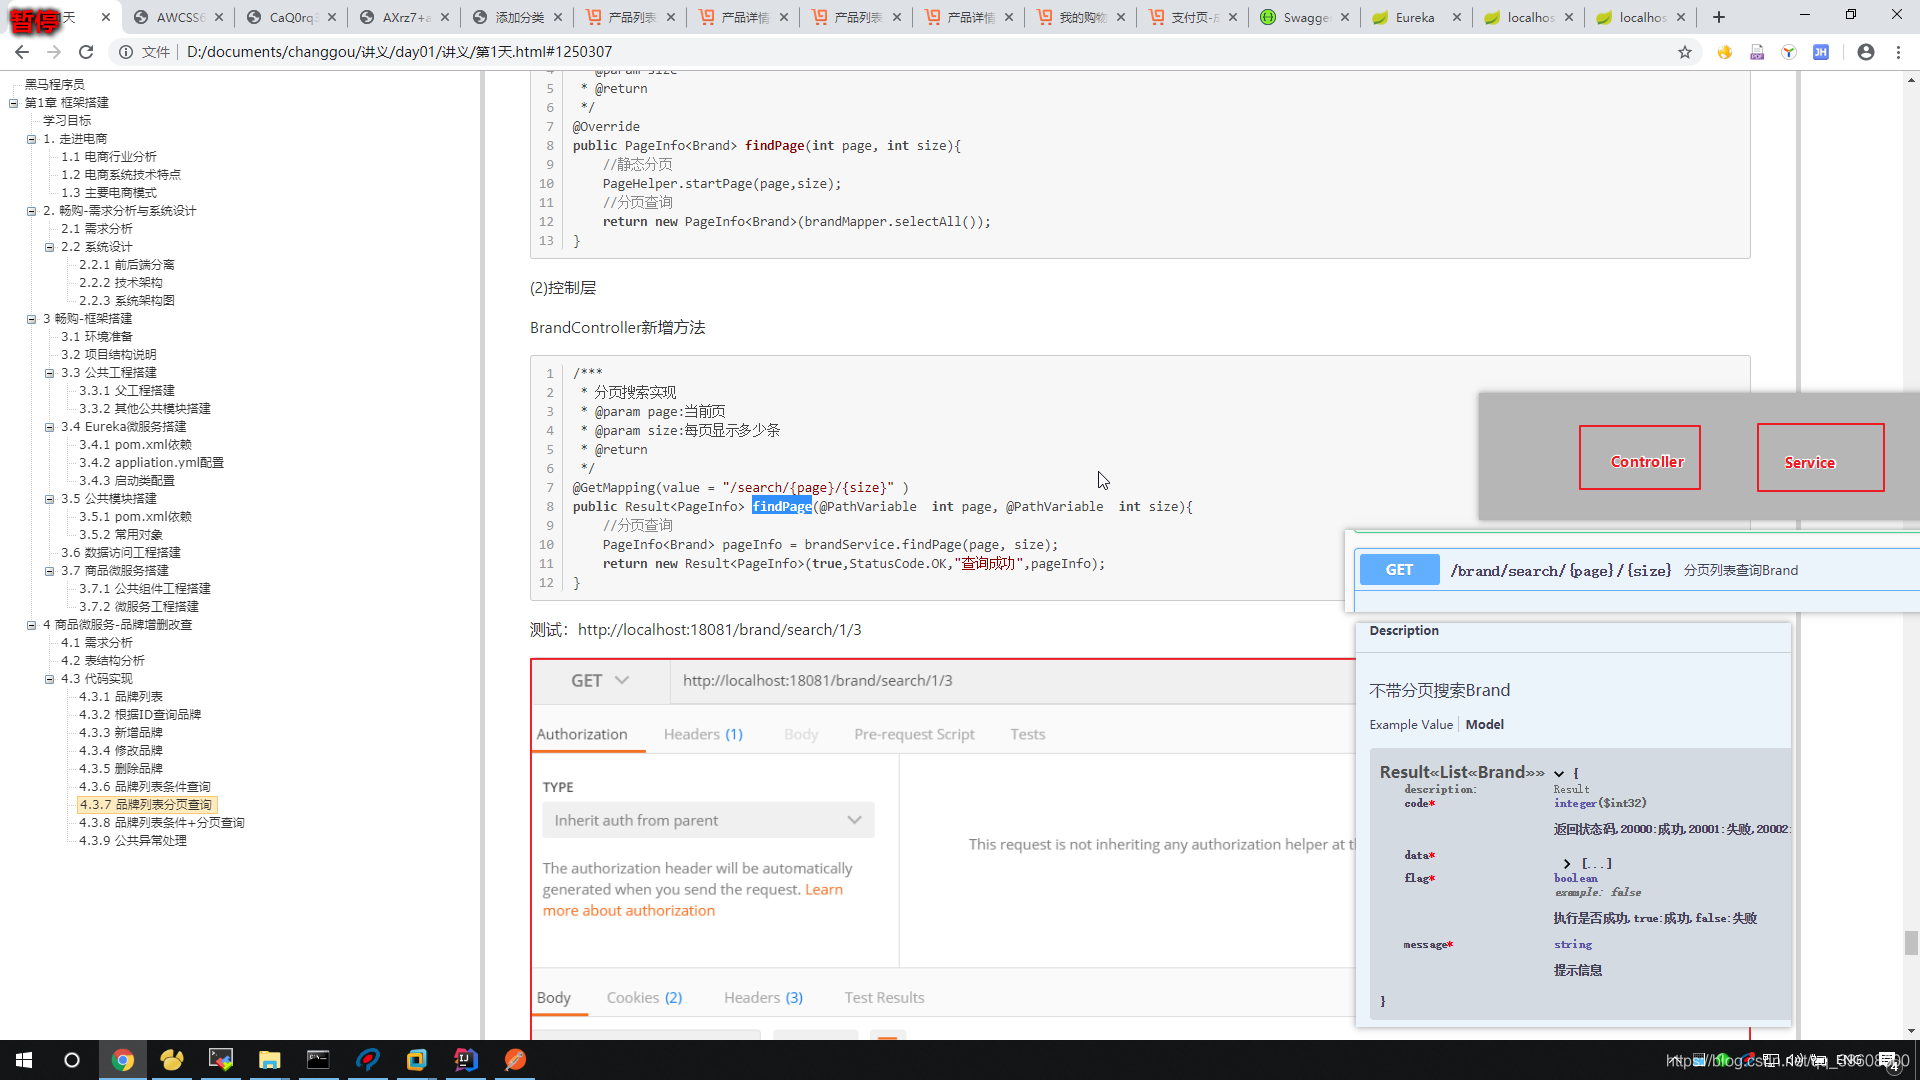This screenshot has height=1080, width=1920.
Task: Click the refresh/reload icon in browser toolbar
Action: point(86,50)
